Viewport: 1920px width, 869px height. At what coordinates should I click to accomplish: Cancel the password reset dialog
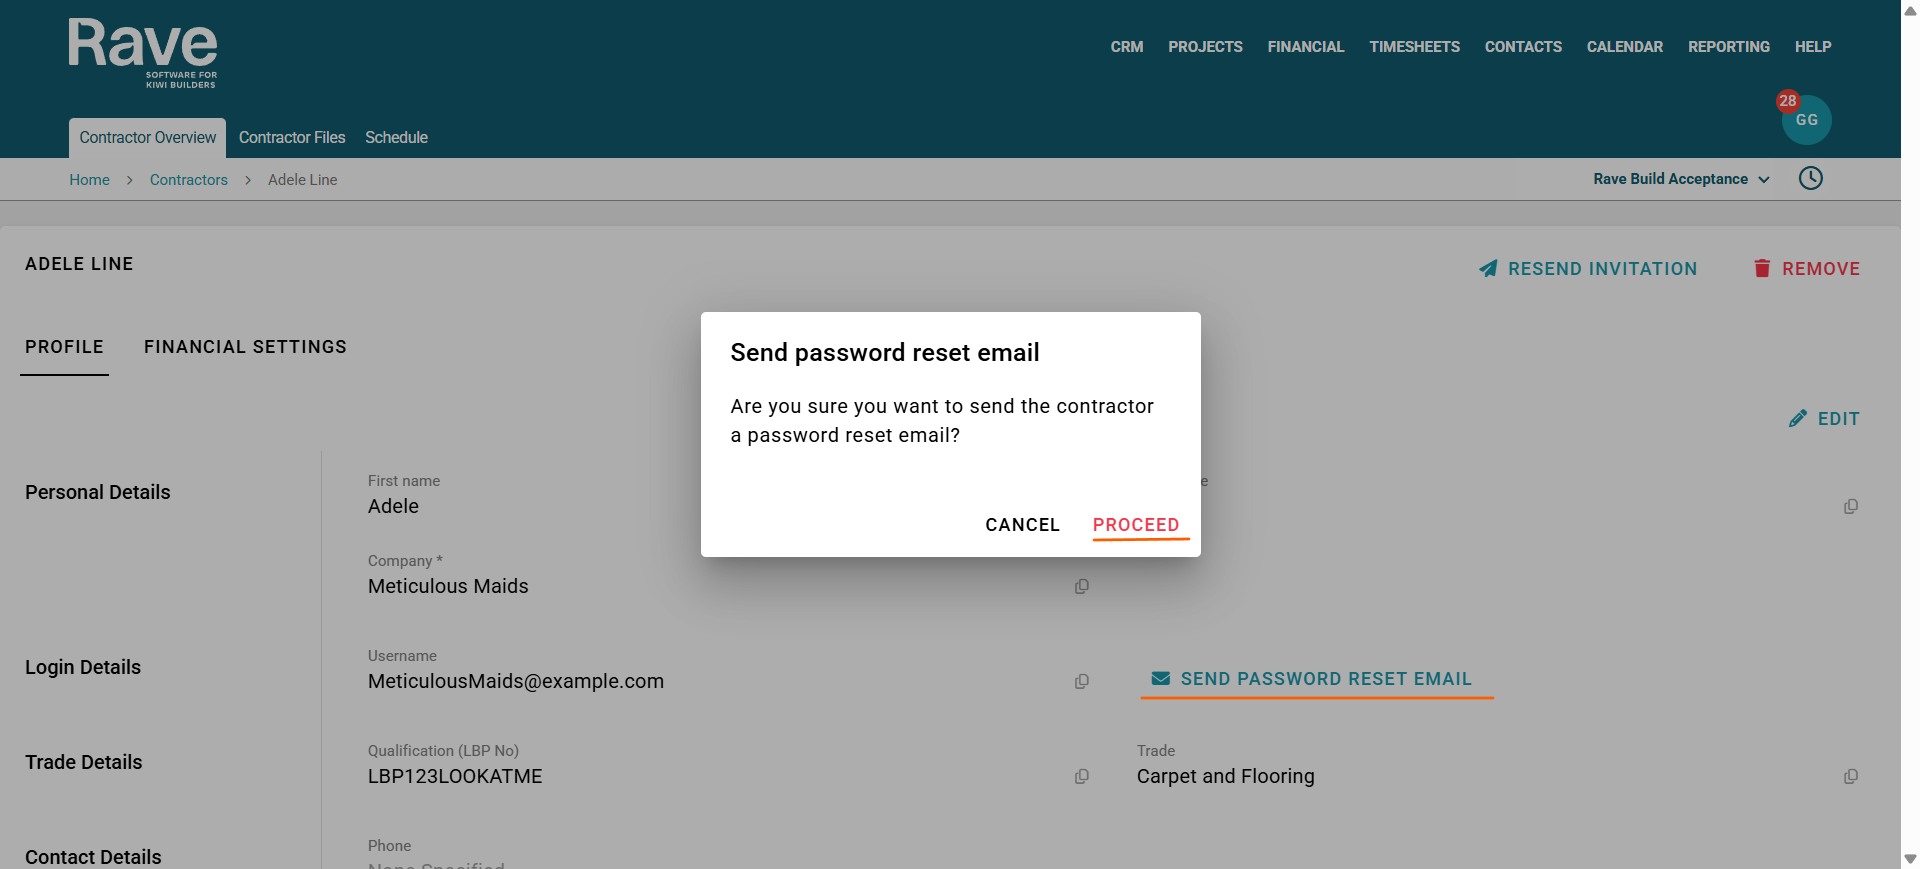[1022, 525]
